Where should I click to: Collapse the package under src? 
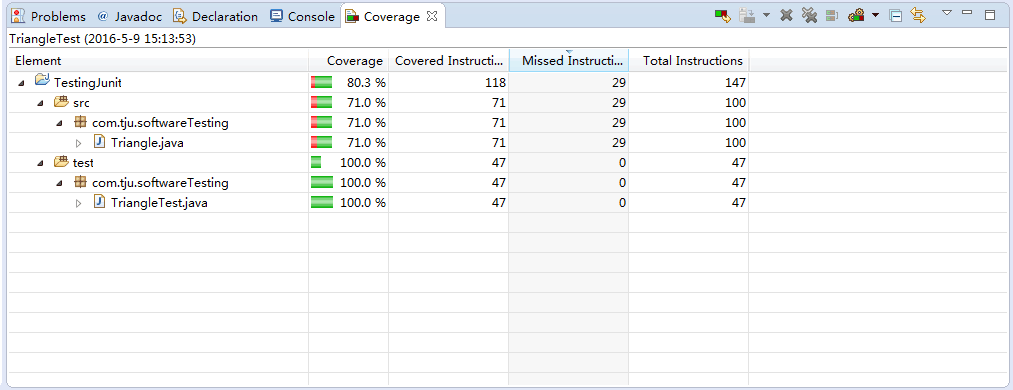click(x=59, y=123)
